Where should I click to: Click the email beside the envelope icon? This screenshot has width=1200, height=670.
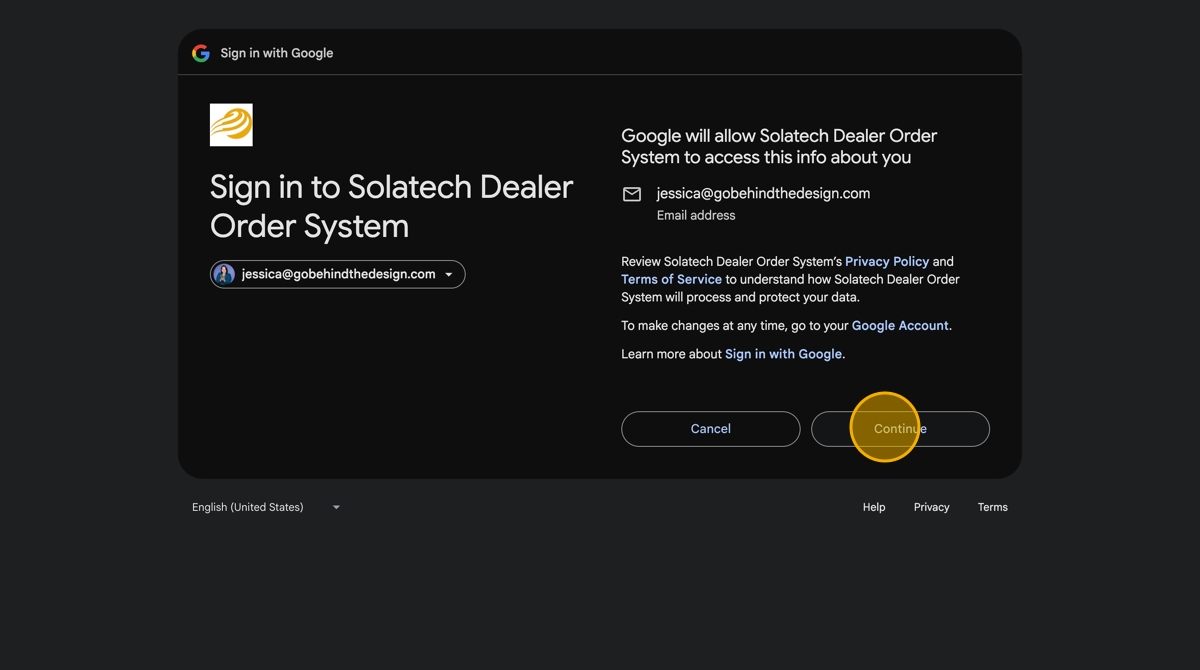[763, 193]
